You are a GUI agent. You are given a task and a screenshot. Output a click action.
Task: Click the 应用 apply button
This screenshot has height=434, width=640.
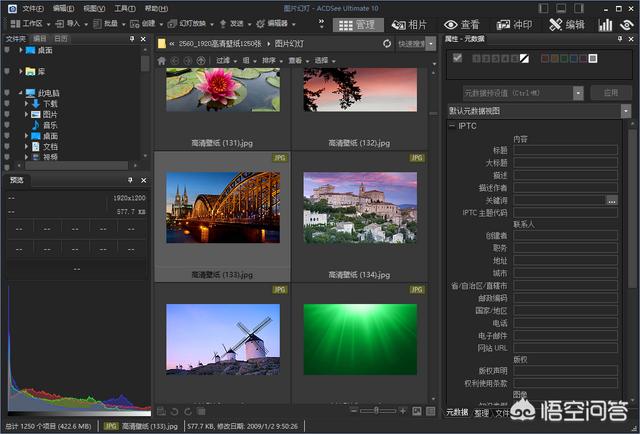(610, 92)
